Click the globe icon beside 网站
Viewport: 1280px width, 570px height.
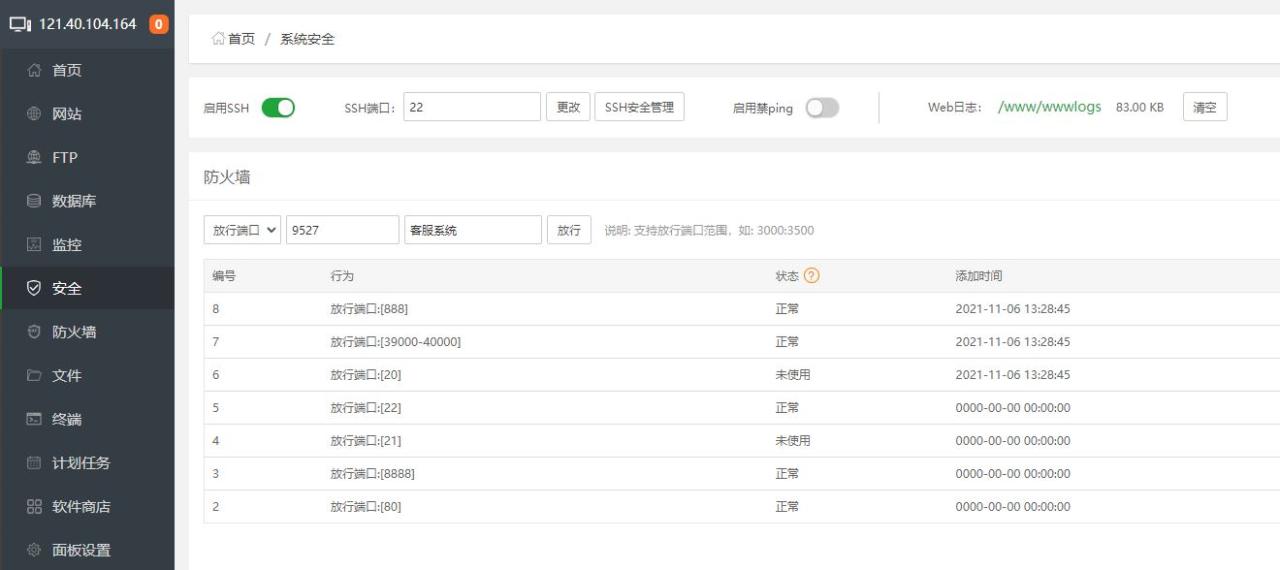tap(34, 114)
